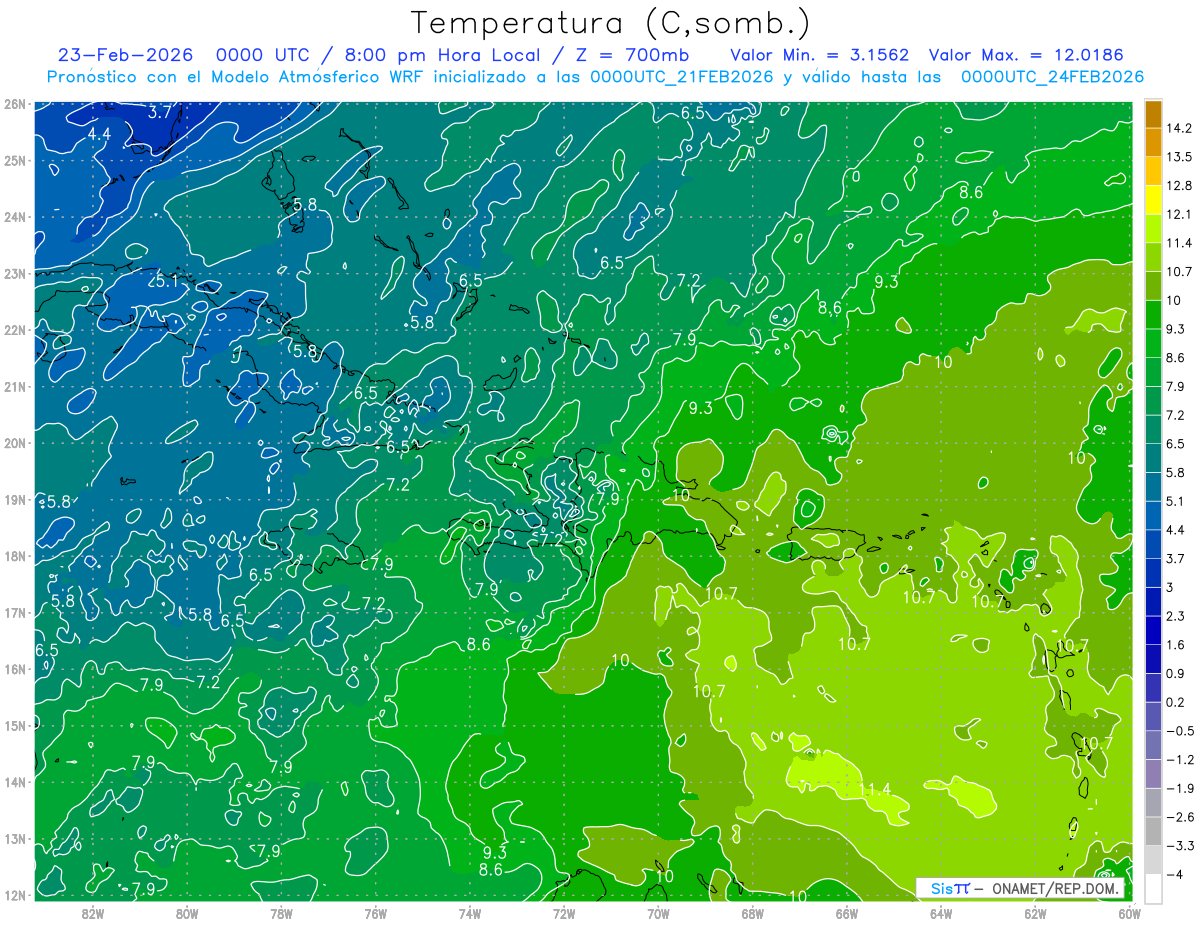Click the colorbar value "-0.5"
The image size is (1200, 927).
click(x=1179, y=731)
